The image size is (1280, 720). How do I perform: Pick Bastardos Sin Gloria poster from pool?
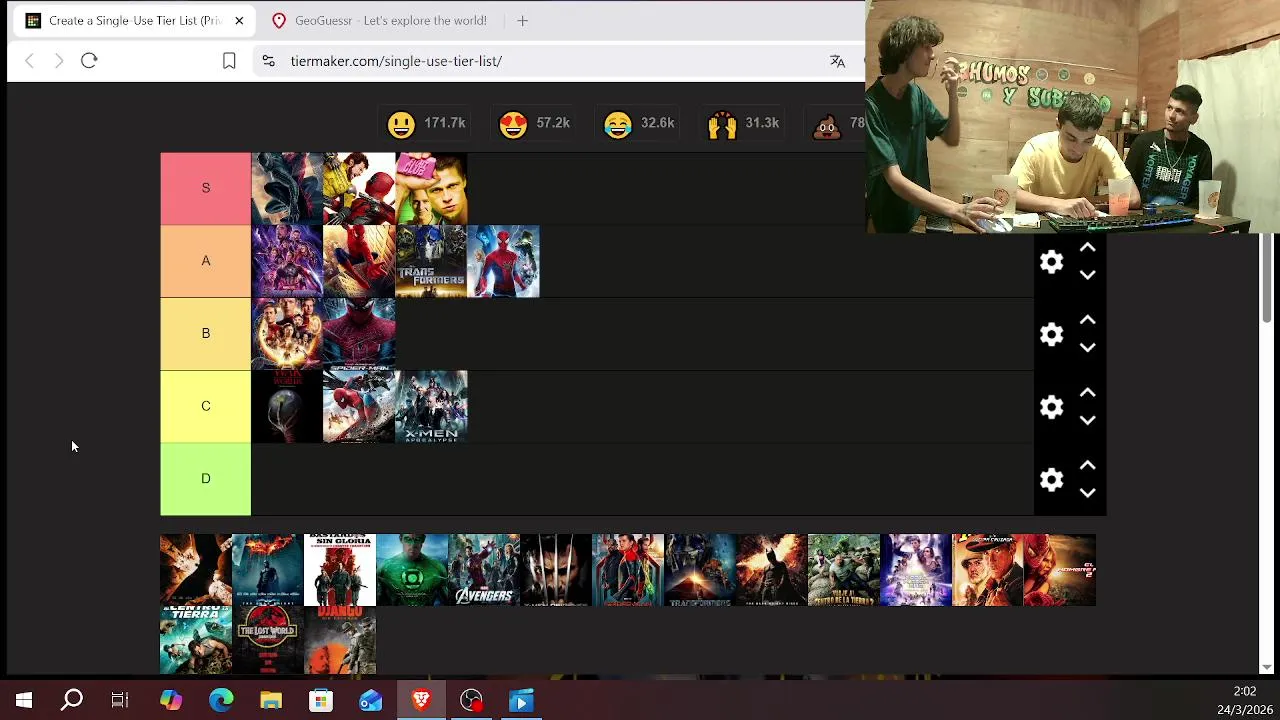tap(340, 570)
